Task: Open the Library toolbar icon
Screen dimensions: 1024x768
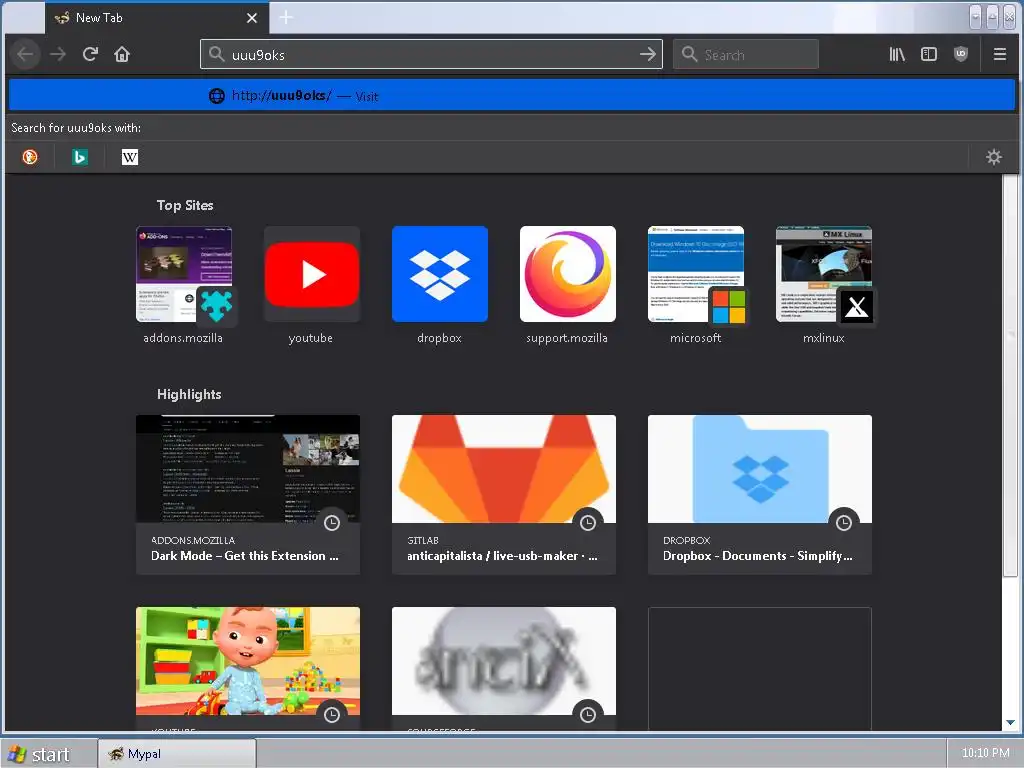Action: (897, 54)
